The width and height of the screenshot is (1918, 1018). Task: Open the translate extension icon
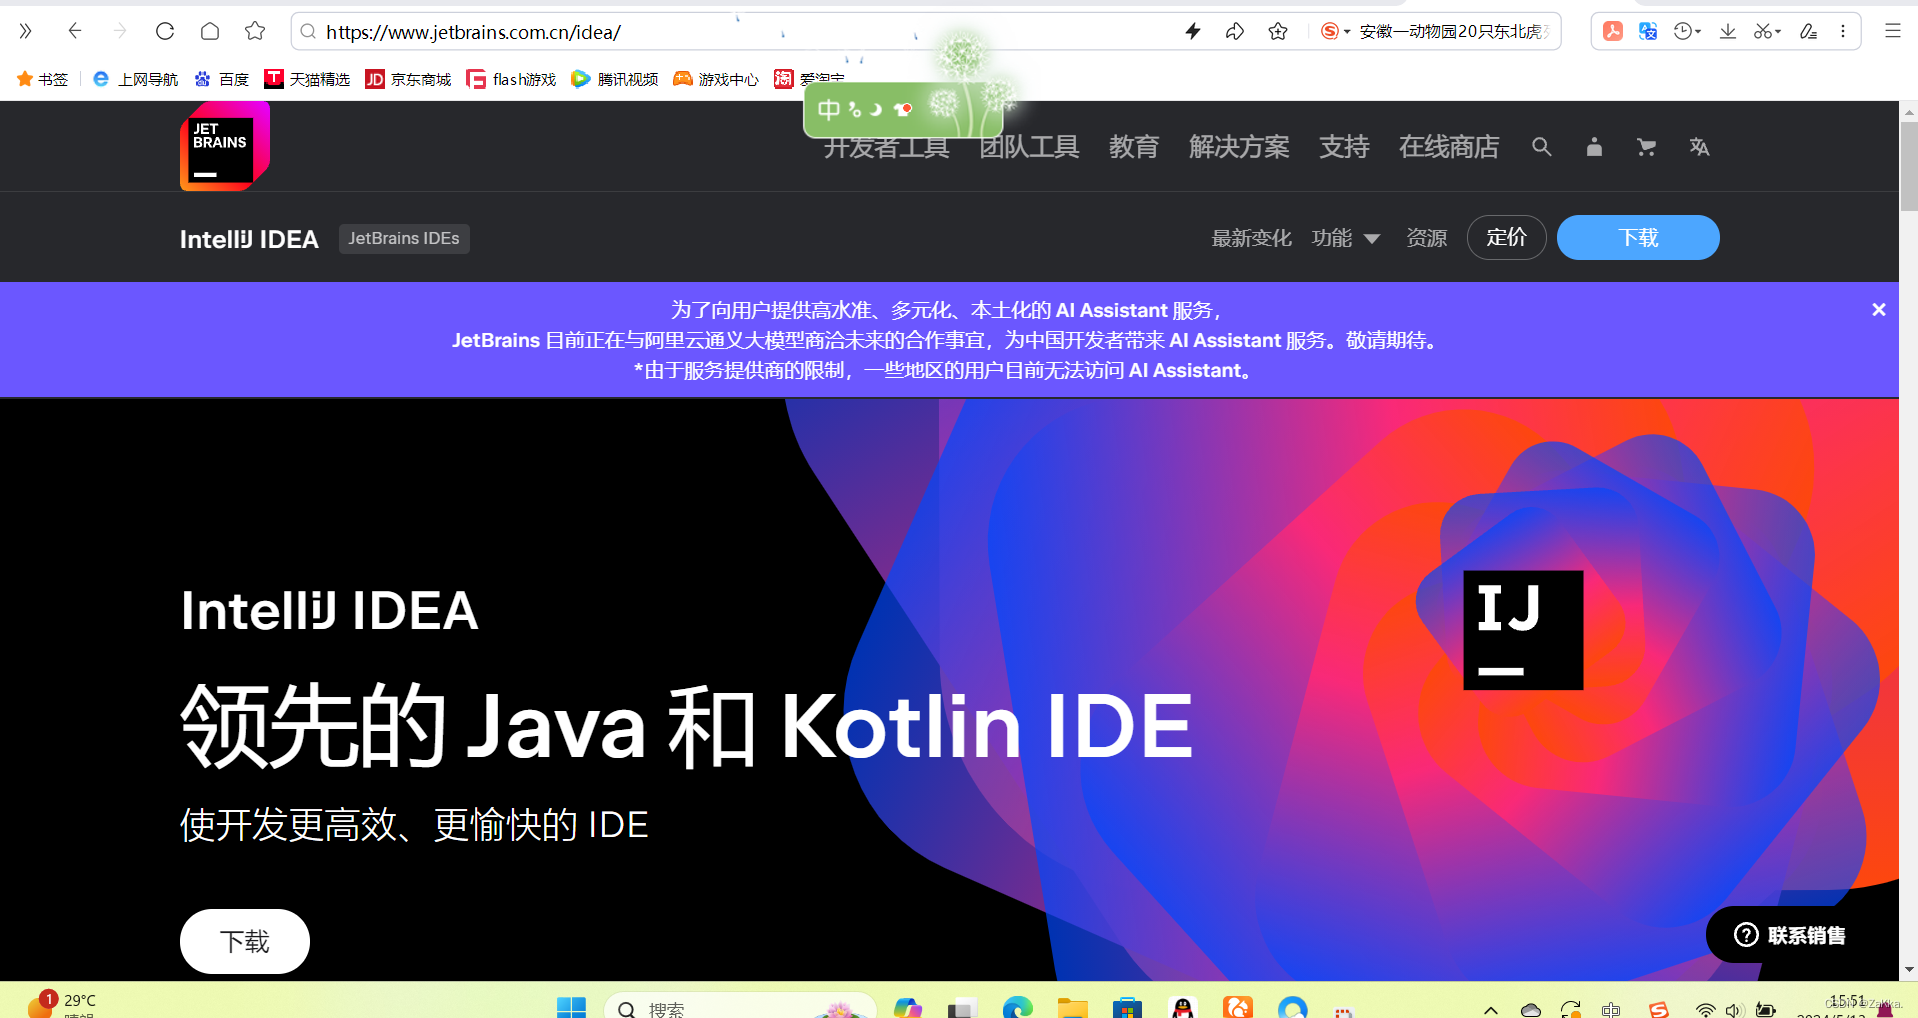1648,31
